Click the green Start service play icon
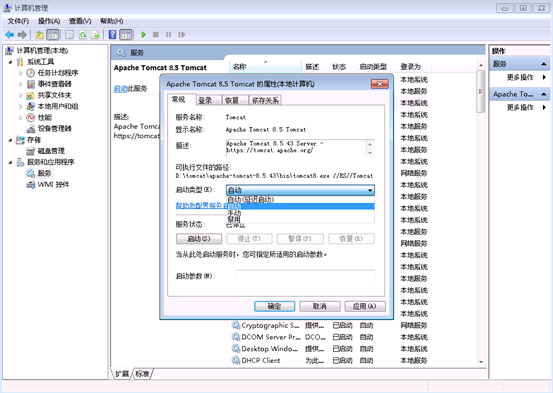This screenshot has width=553, height=393. click(143, 35)
